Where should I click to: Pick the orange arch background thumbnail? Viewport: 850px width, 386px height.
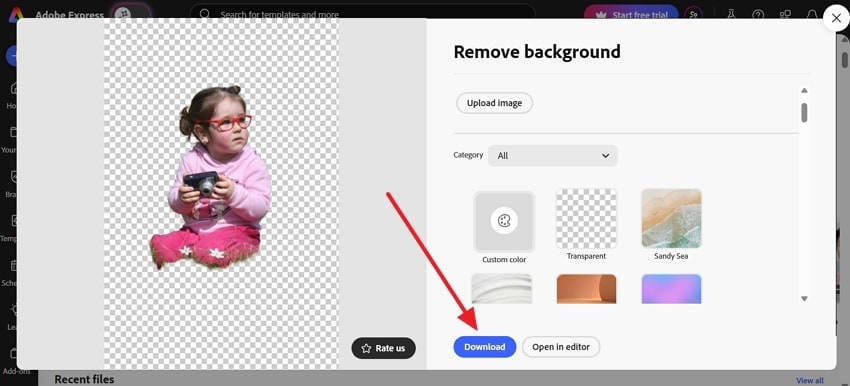pyautogui.click(x=587, y=289)
